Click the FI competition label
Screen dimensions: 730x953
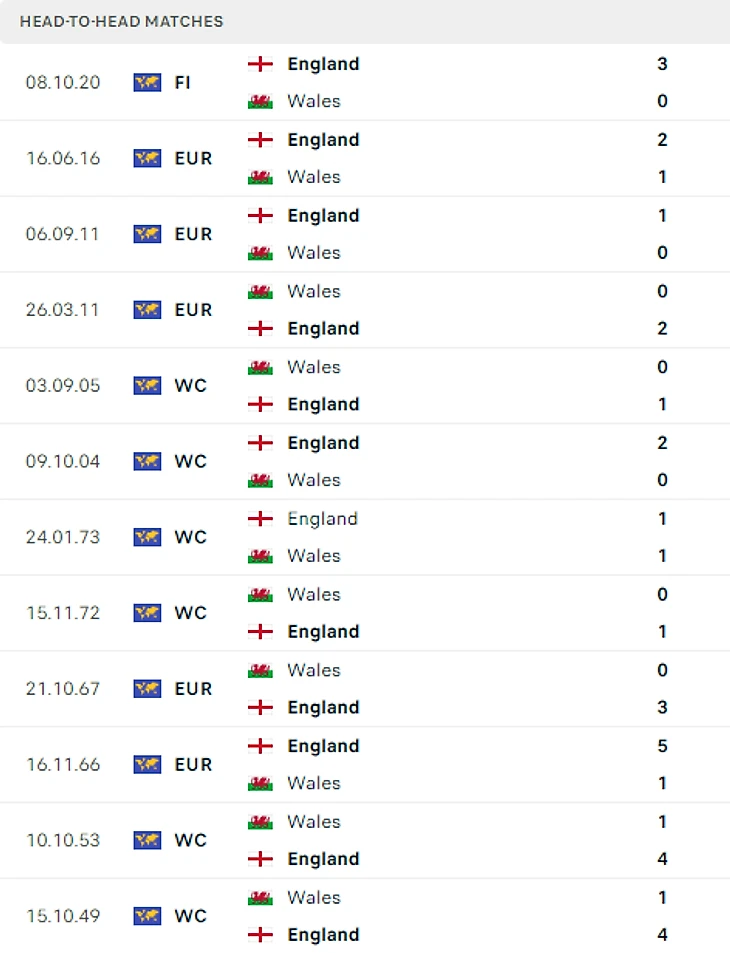click(182, 82)
